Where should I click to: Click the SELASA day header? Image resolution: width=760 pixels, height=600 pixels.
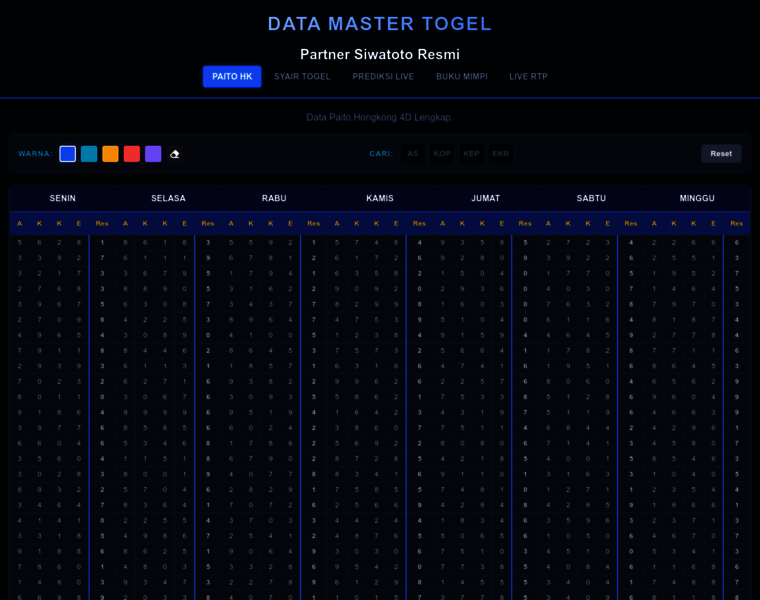coord(168,198)
